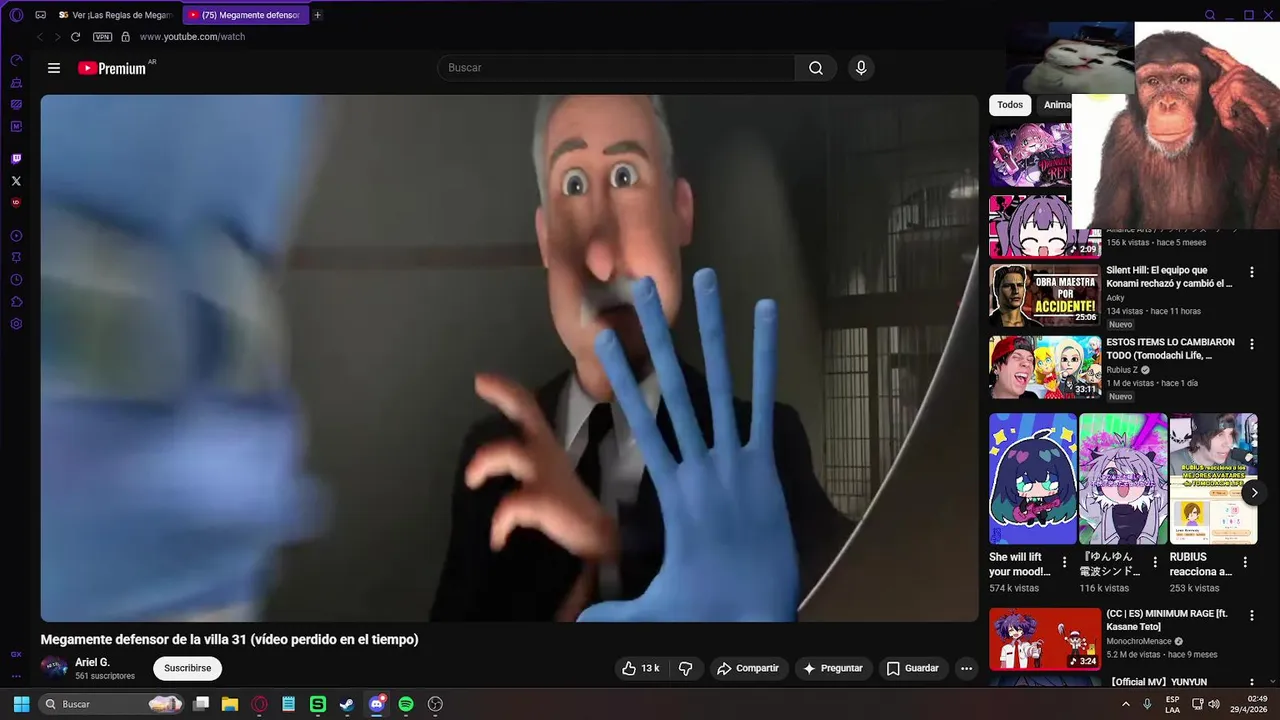Dislike the video
The width and height of the screenshot is (1280, 720).
point(686,668)
